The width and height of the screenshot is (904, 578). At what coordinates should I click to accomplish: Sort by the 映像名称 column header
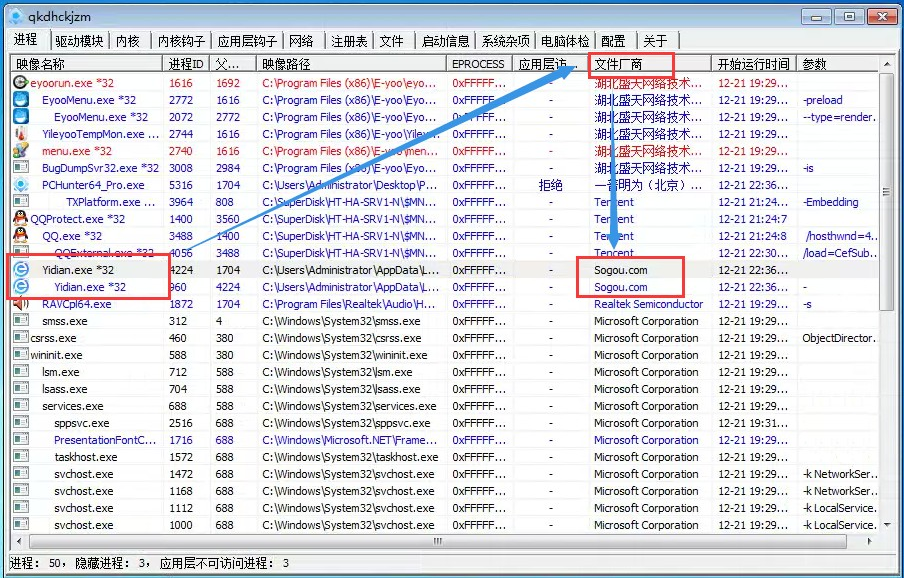coord(86,64)
